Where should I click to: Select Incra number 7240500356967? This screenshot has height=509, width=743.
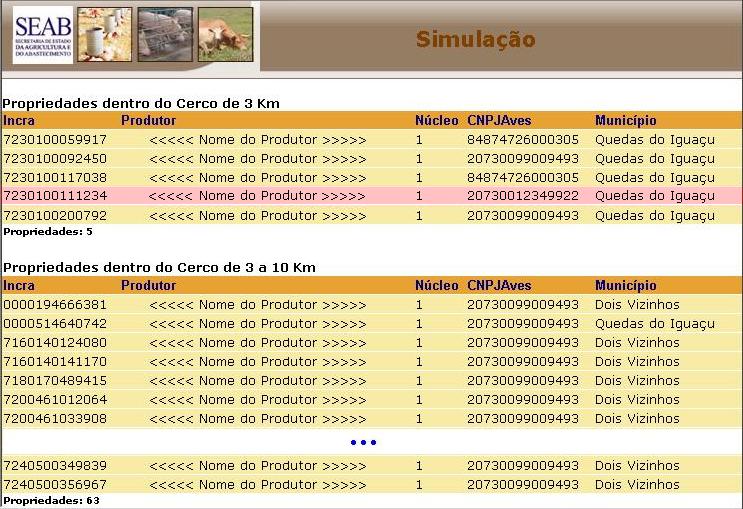click(56, 485)
